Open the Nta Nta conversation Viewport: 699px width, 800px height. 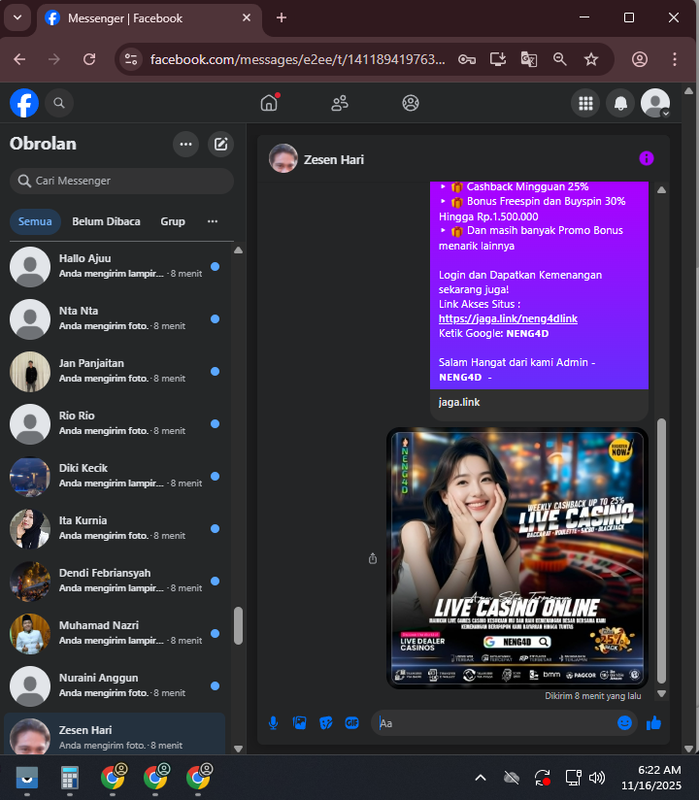coord(115,319)
